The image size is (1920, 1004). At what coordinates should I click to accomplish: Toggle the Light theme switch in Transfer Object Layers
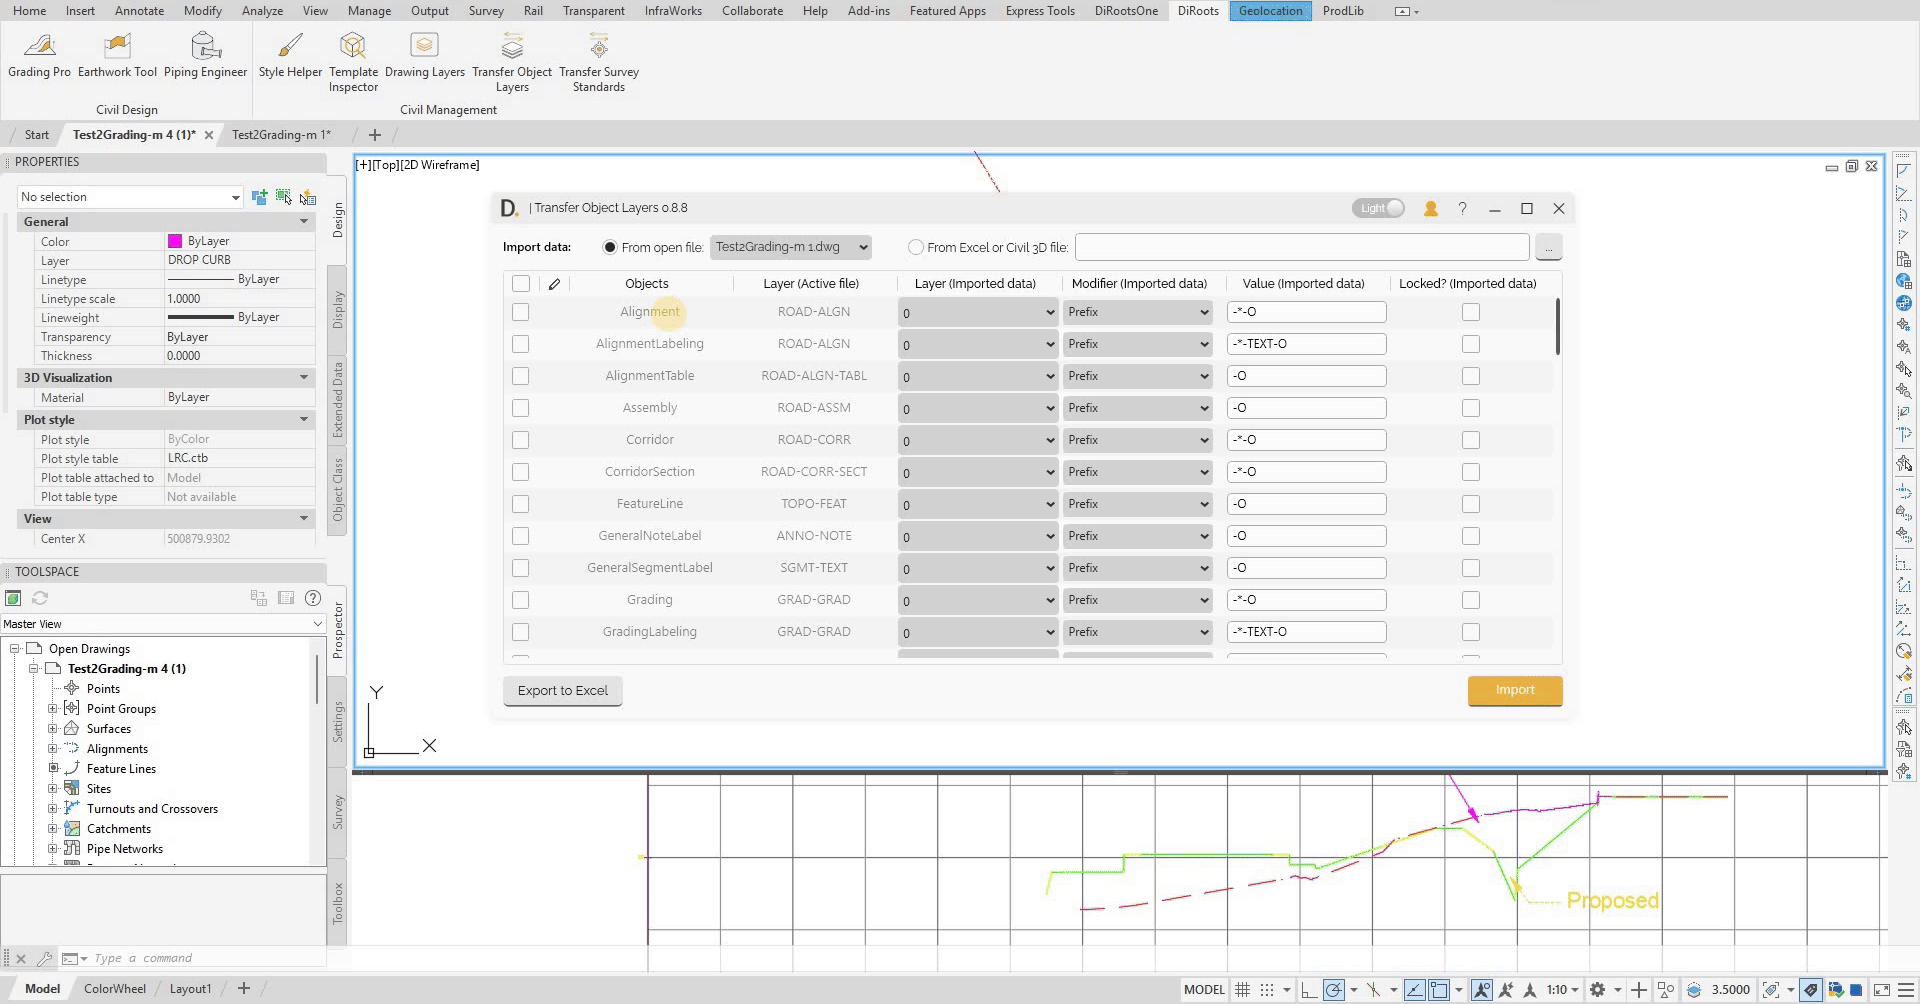pyautogui.click(x=1378, y=208)
